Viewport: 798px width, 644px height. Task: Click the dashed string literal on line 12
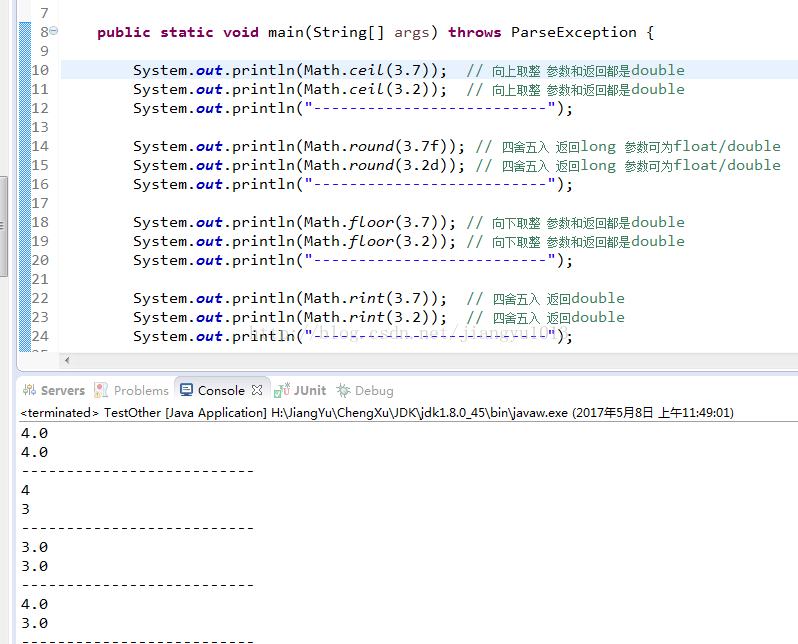[430, 108]
